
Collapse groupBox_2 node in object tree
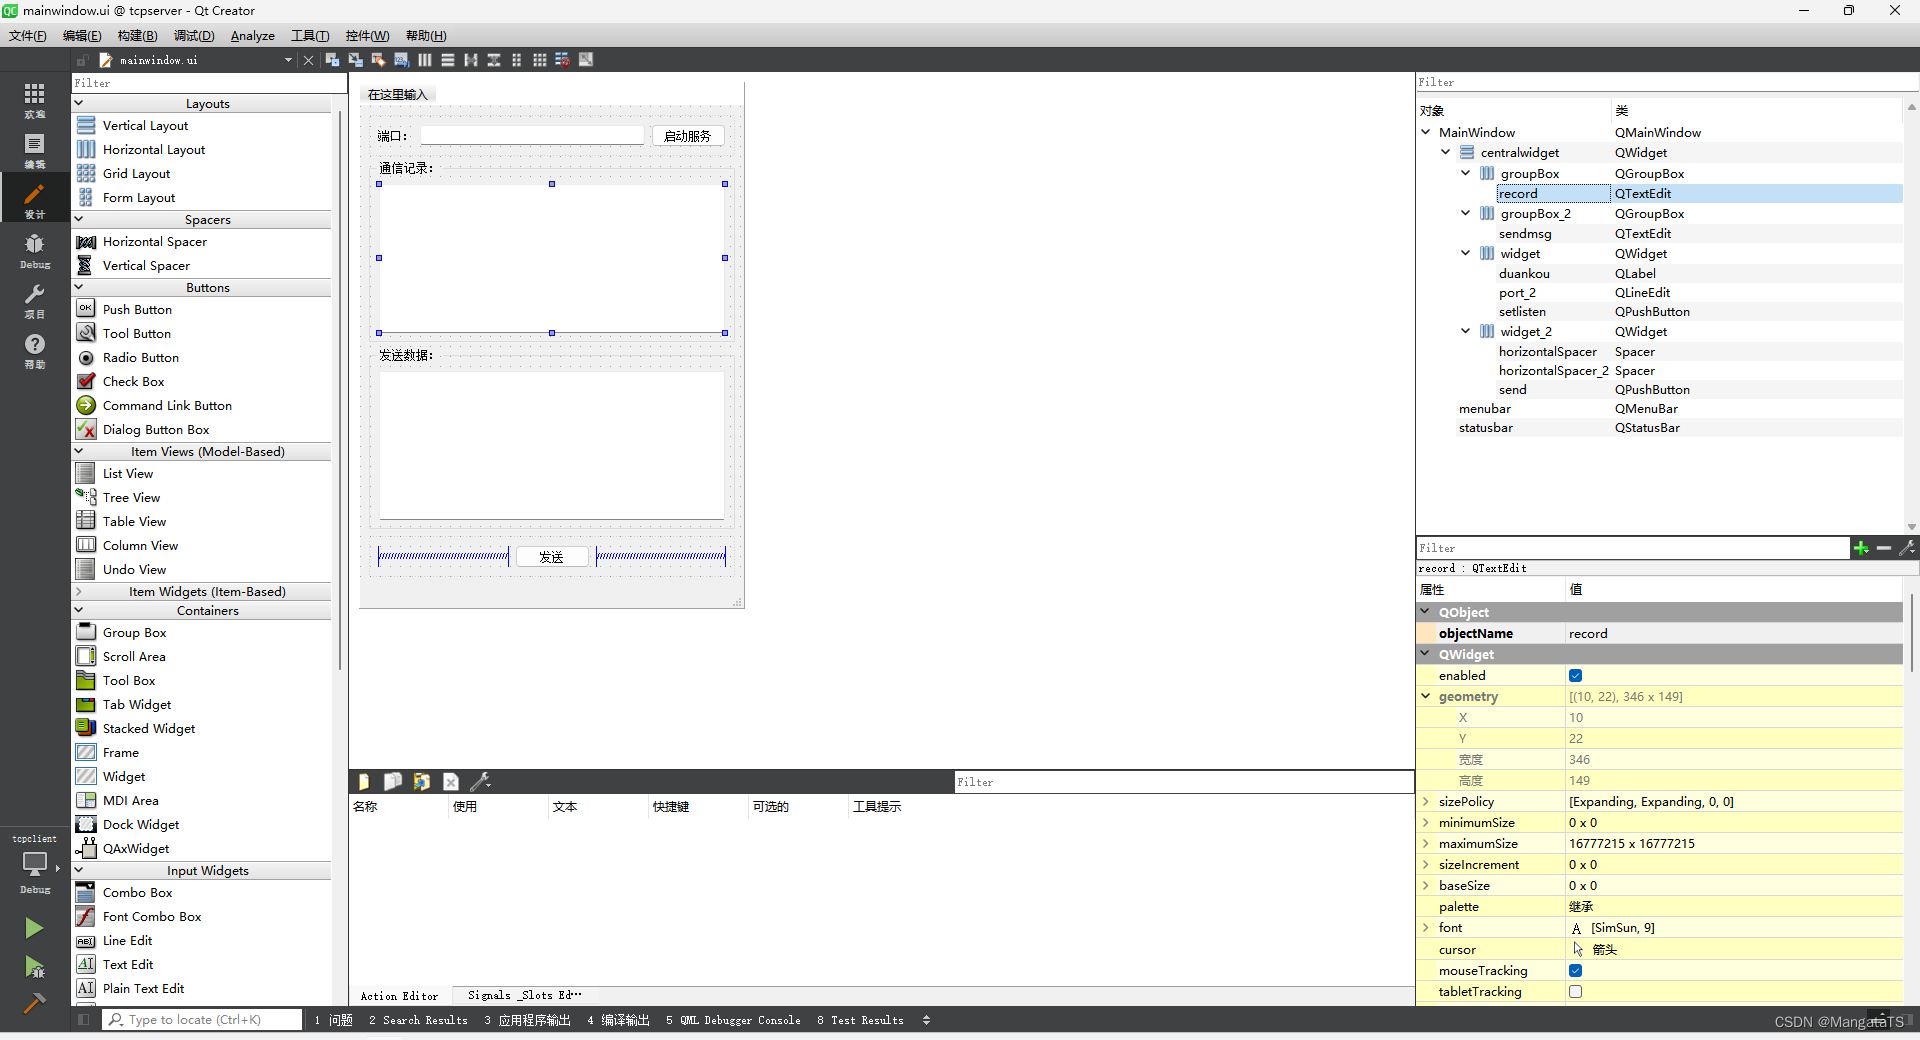(1466, 213)
